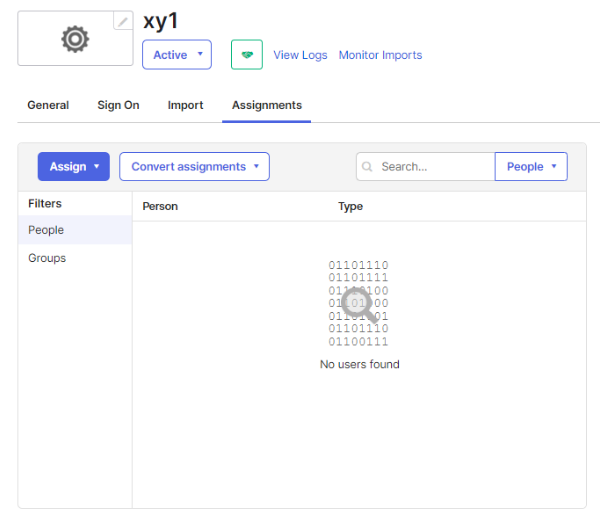
Task: Select the People filter in sidebar
Action: click(46, 230)
